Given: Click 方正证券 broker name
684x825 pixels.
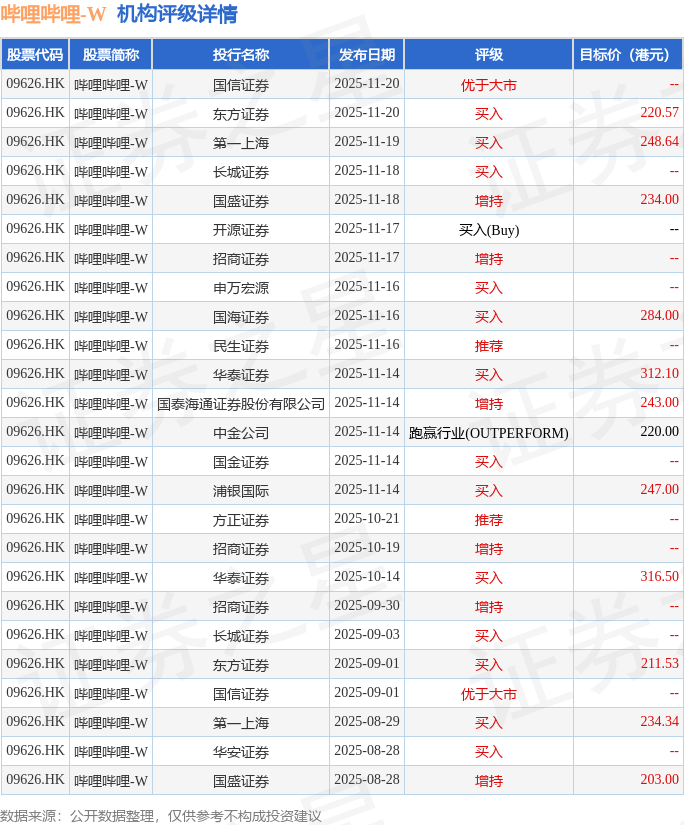Looking at the screenshot, I should tap(241, 519).
